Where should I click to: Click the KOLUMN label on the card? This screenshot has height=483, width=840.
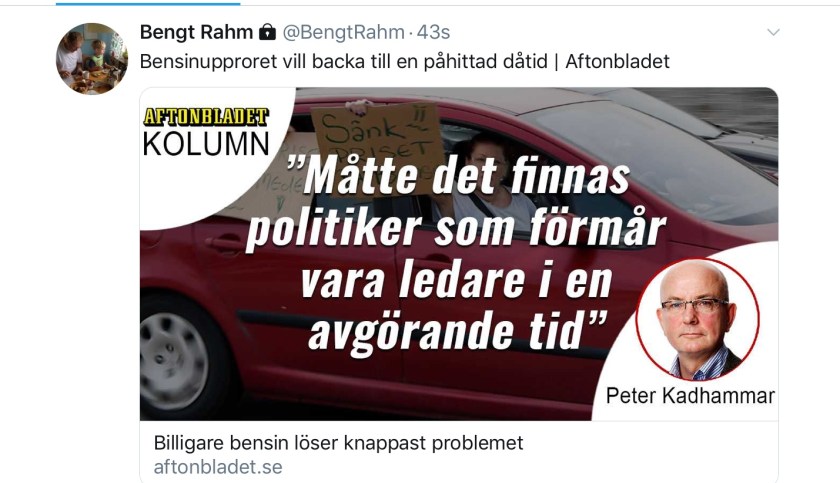[206, 144]
